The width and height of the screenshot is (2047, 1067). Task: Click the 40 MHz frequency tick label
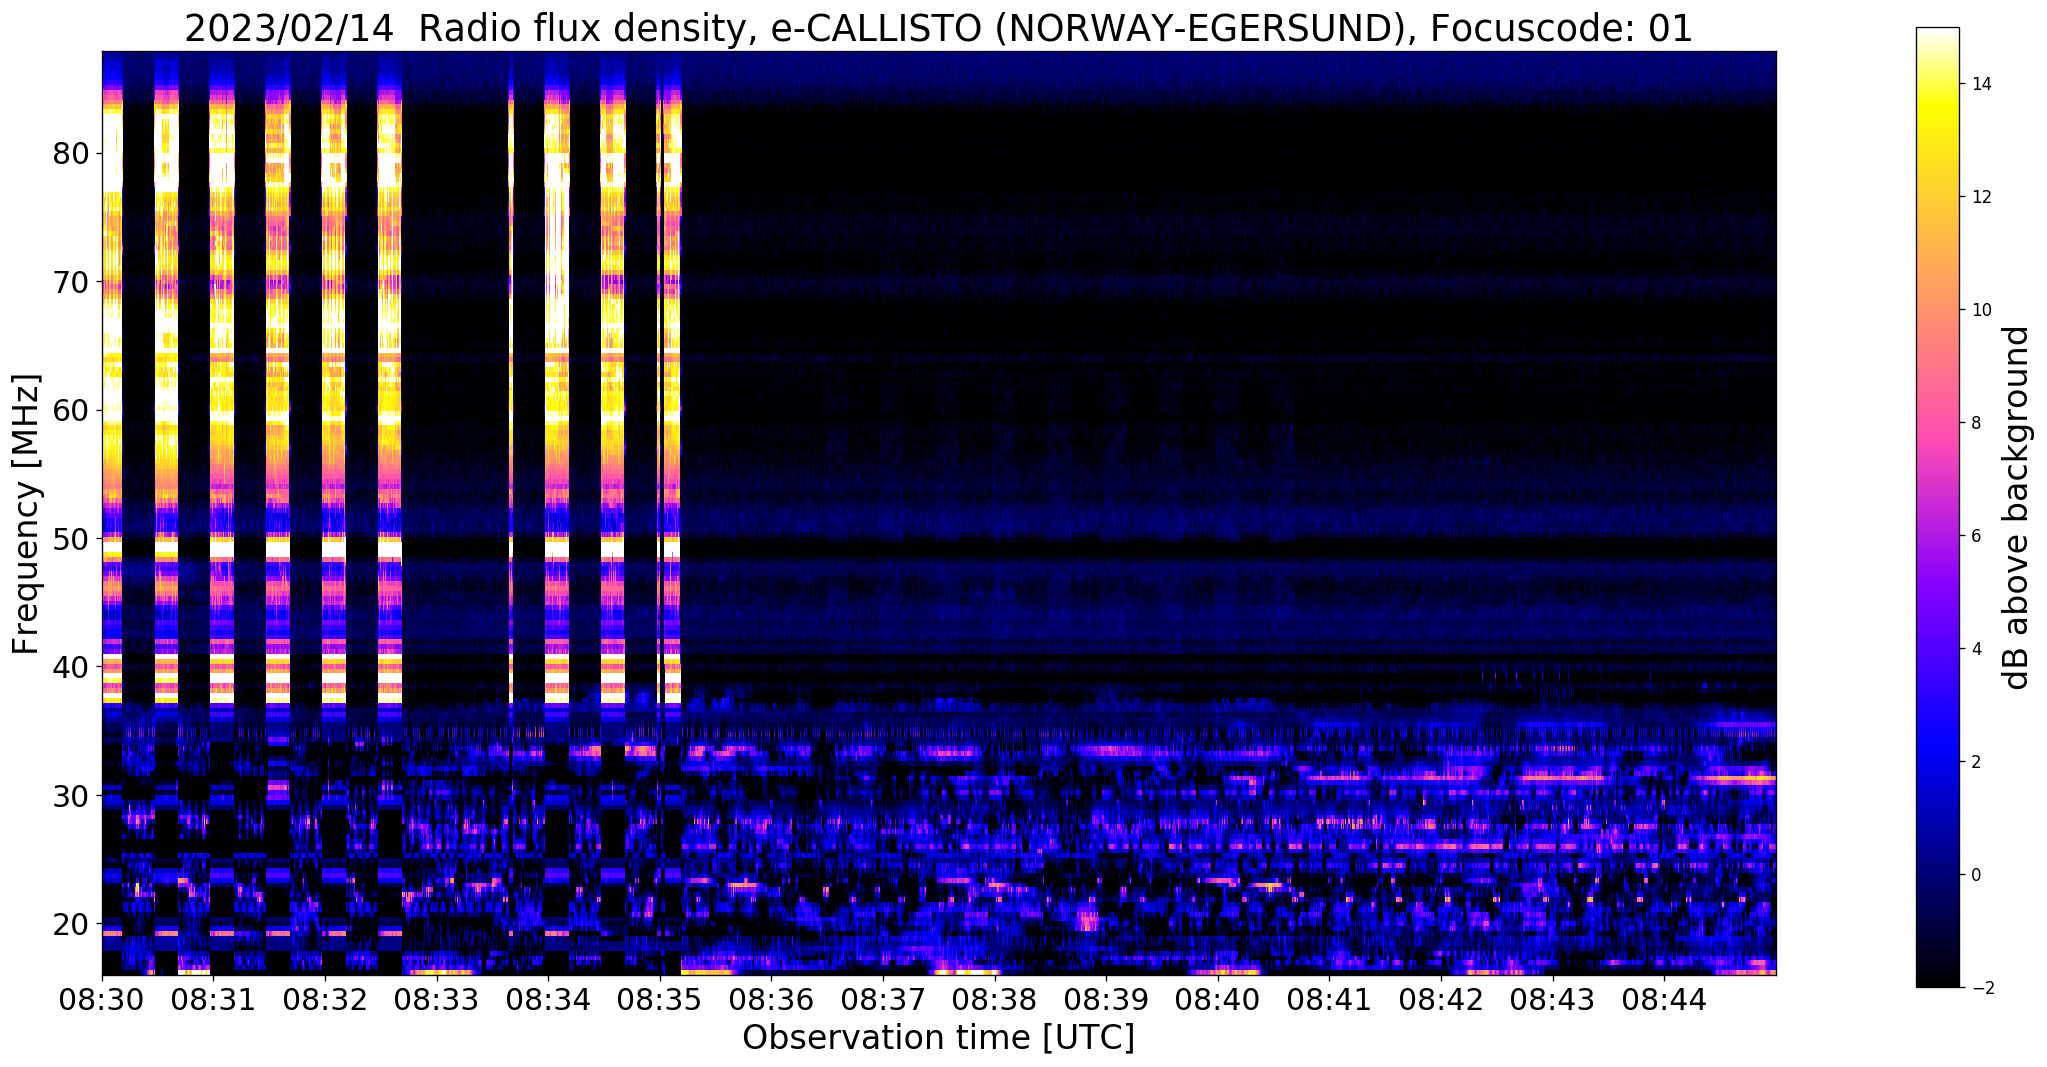(70, 667)
